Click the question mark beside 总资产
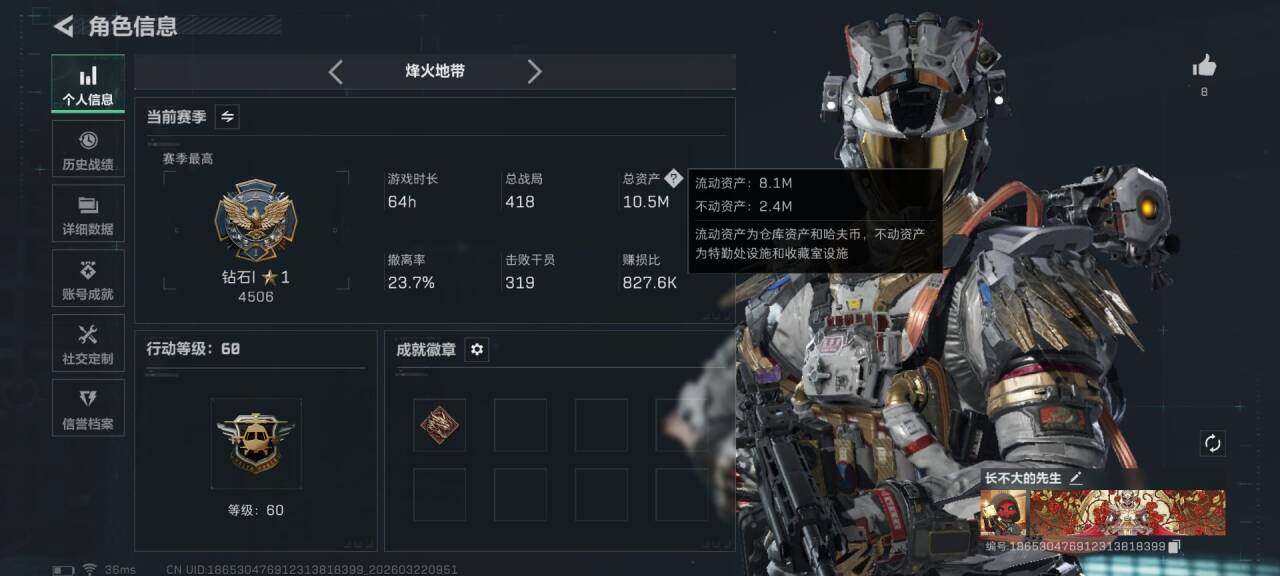 (x=673, y=178)
